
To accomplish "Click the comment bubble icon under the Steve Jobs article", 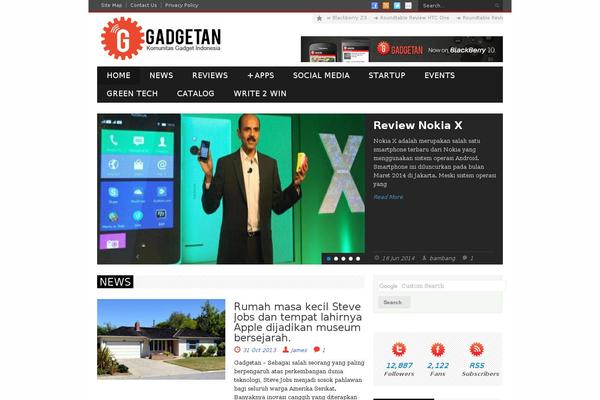I will point(316,349).
